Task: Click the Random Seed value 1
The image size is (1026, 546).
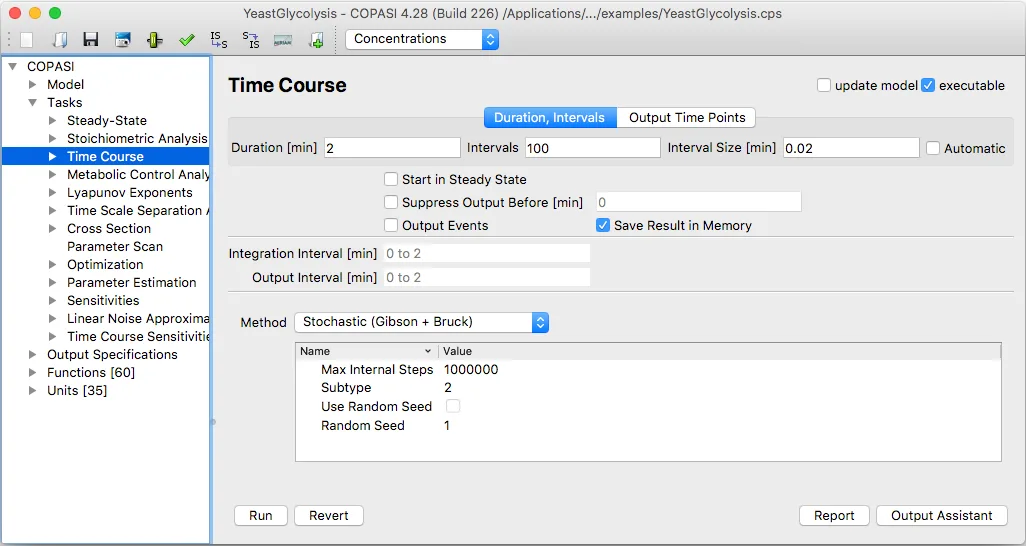Action: (x=447, y=426)
